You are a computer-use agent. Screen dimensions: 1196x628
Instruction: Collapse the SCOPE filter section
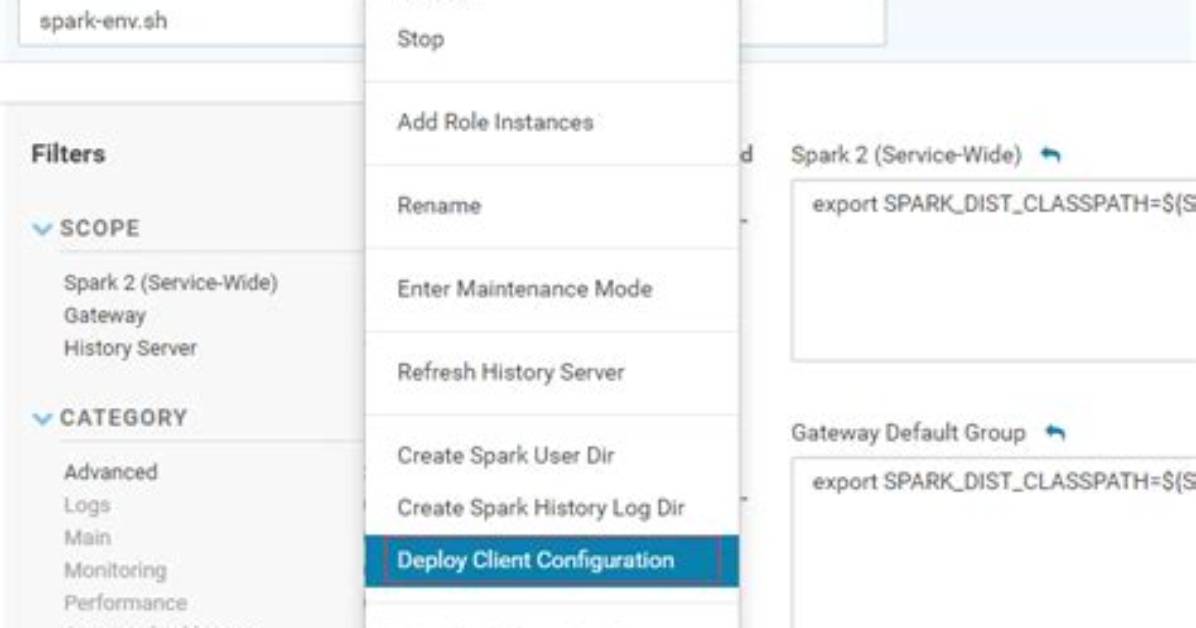click(x=43, y=228)
